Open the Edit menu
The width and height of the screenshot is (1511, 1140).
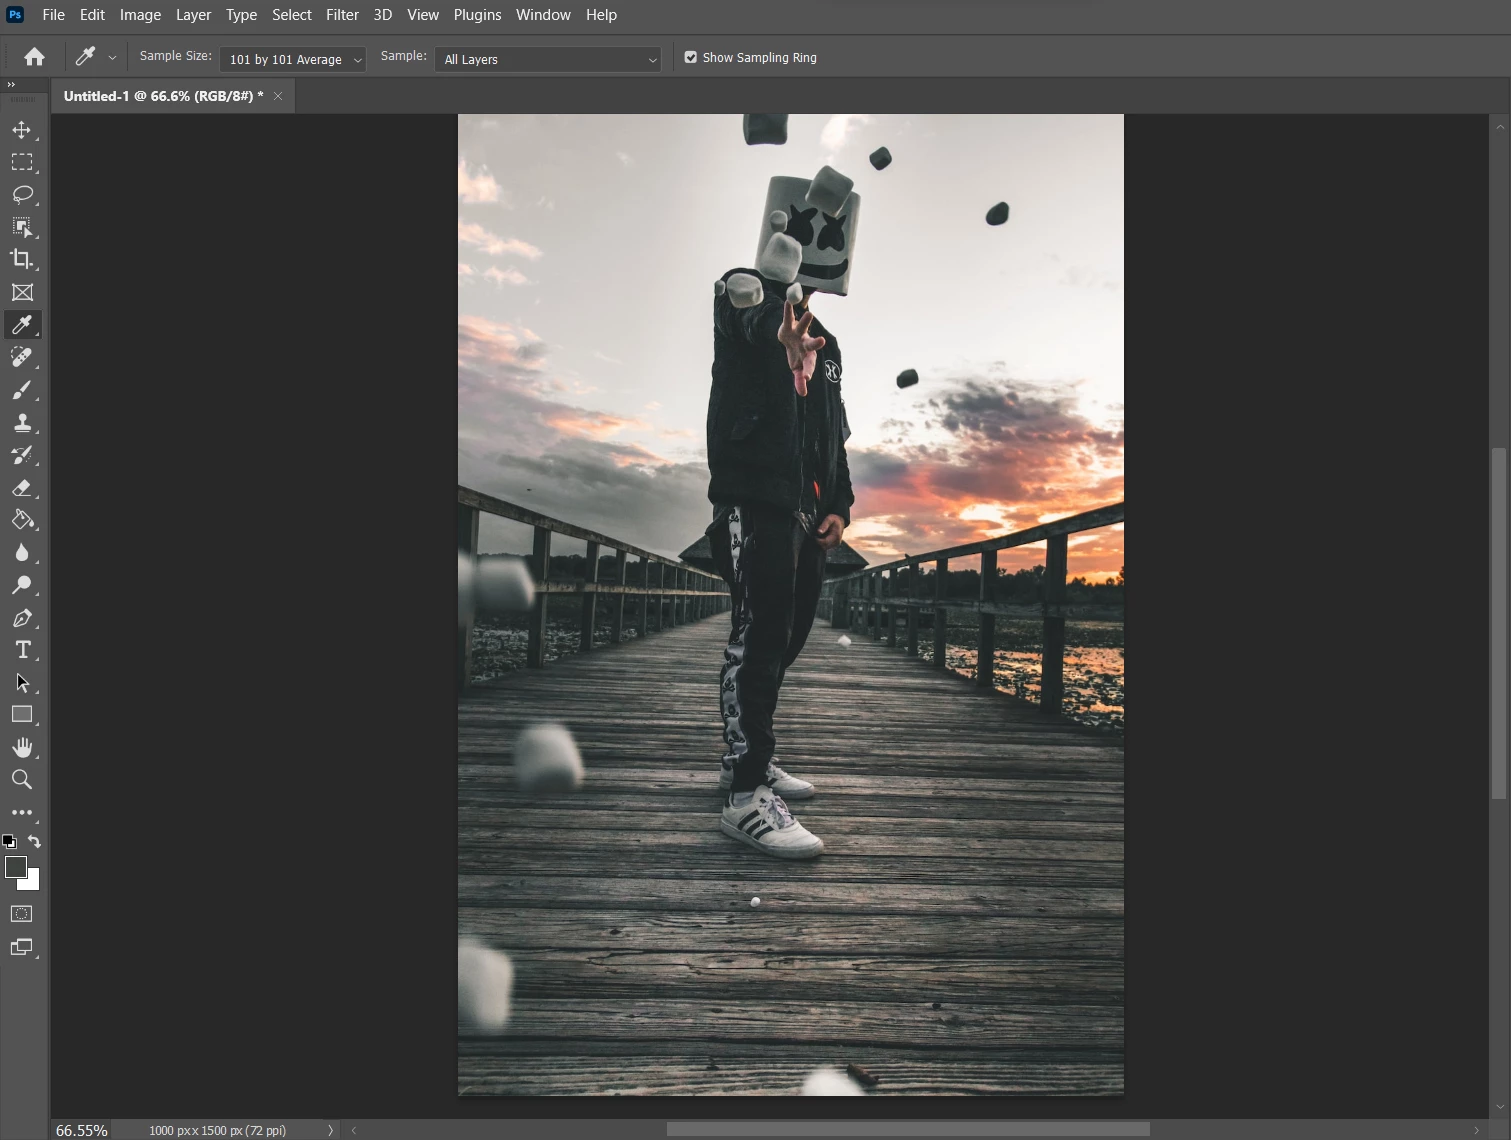click(92, 15)
